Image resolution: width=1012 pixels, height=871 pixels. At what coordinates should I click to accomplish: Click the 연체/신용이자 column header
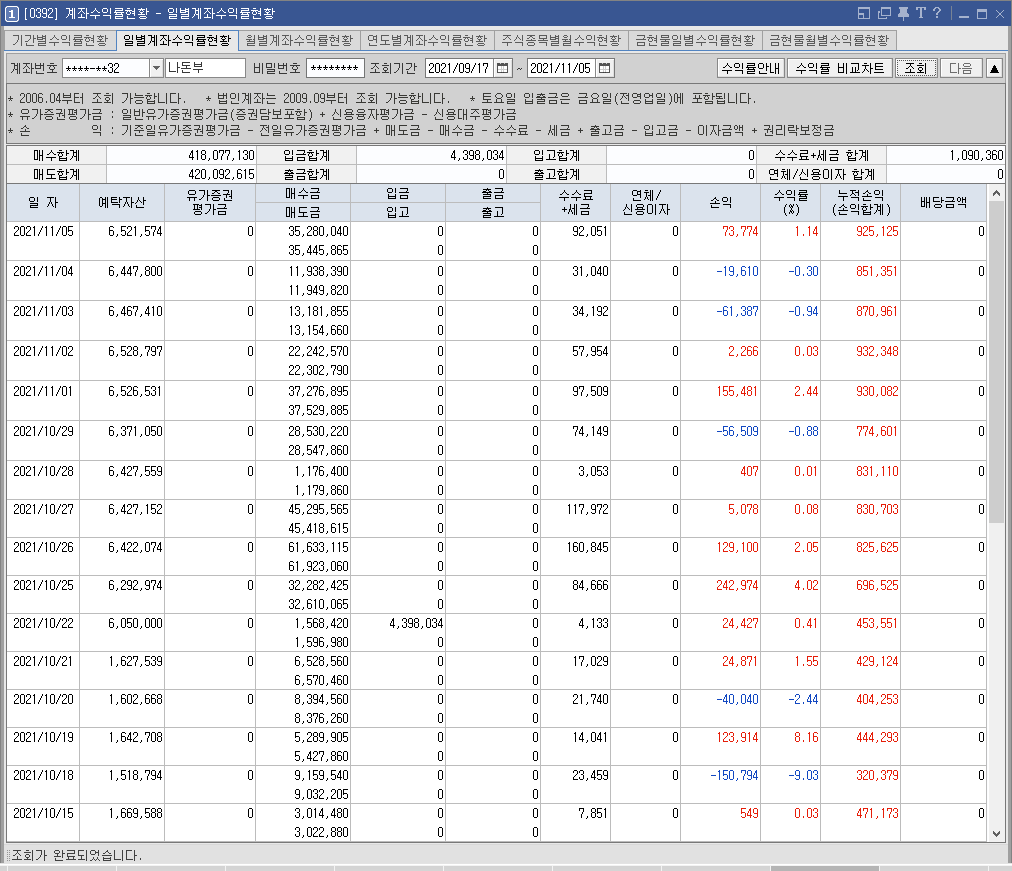[645, 203]
